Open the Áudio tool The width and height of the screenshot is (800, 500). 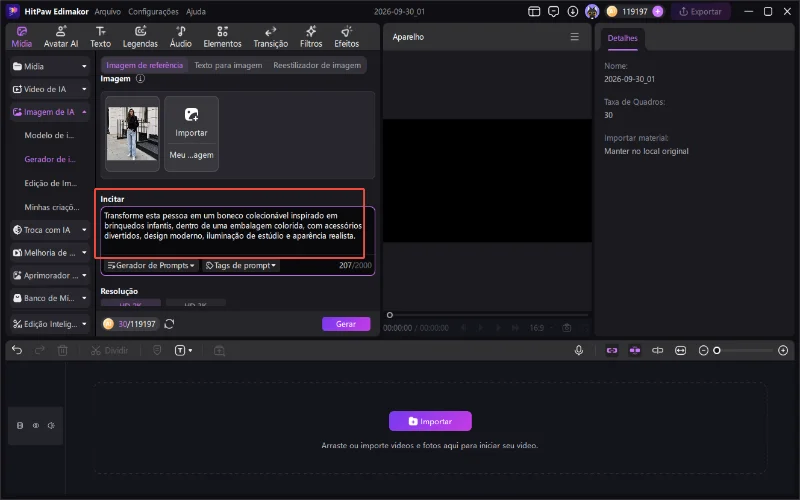[181, 37]
